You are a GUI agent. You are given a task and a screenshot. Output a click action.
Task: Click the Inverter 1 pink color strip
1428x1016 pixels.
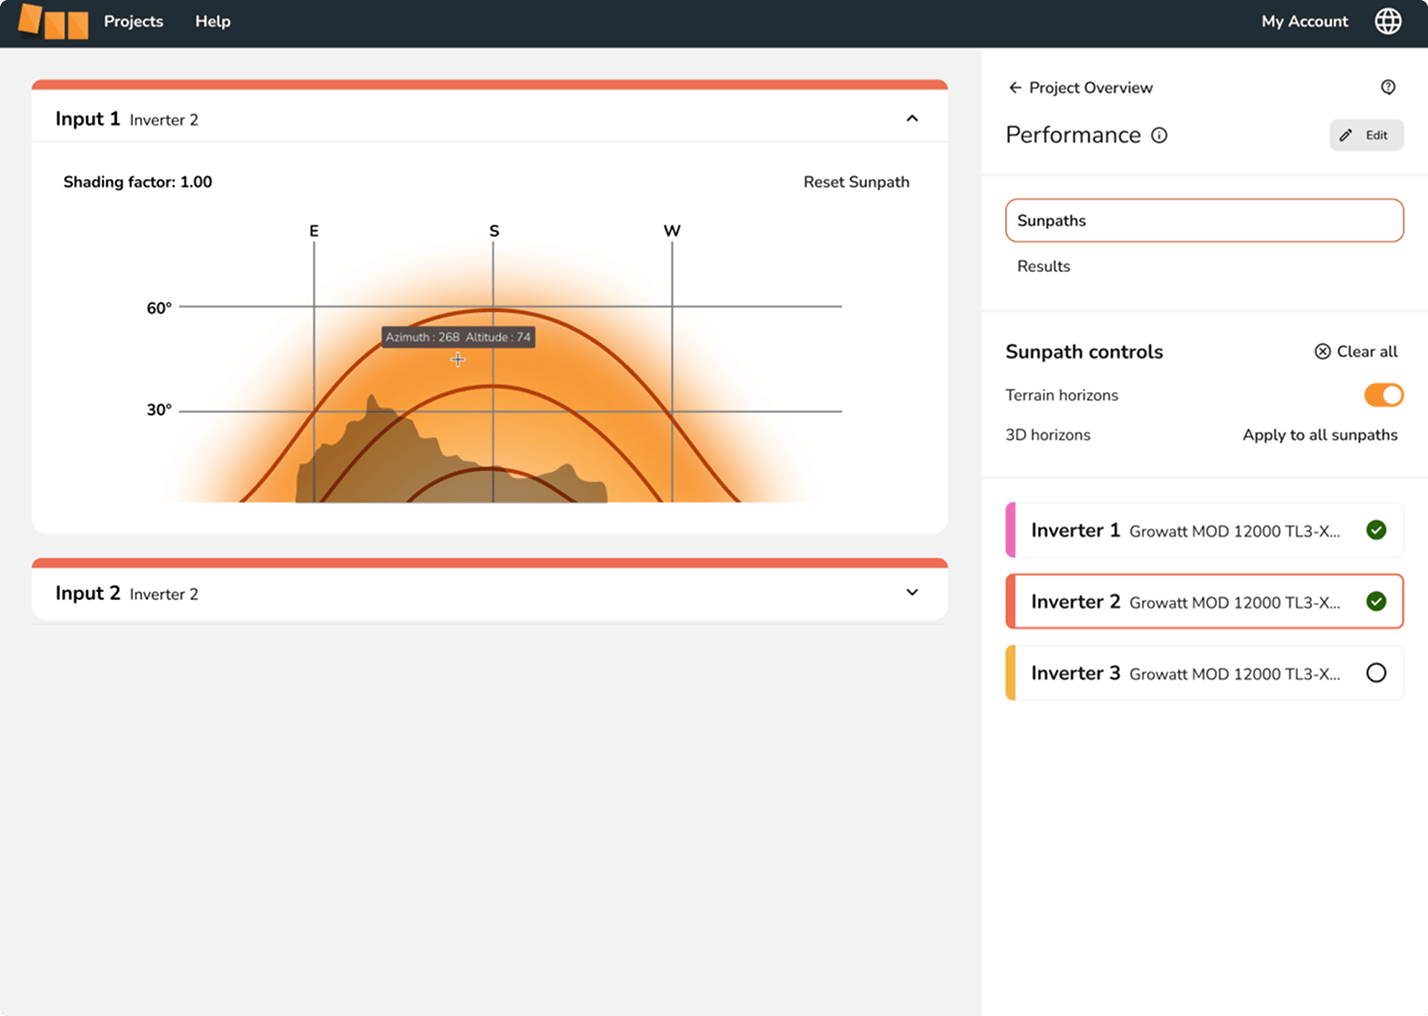click(x=1010, y=530)
